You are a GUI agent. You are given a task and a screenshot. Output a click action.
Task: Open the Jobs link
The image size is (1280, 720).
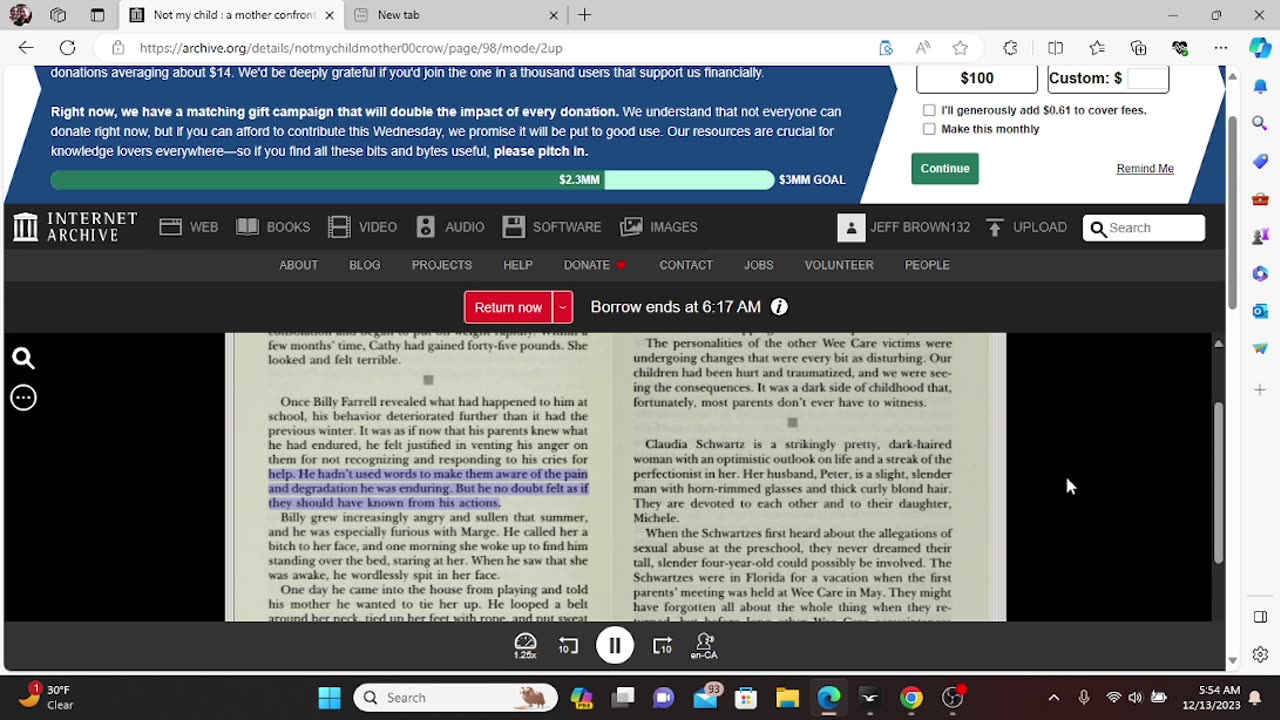point(758,265)
